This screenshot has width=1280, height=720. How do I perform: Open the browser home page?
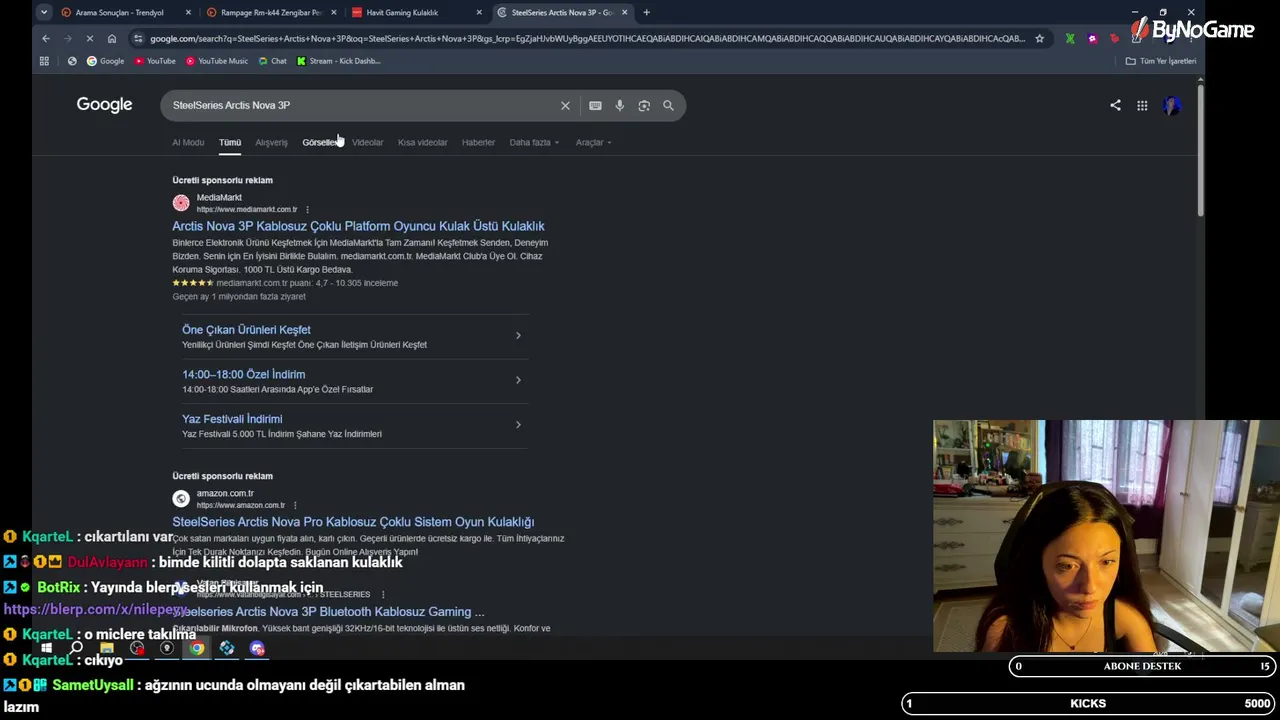(112, 38)
